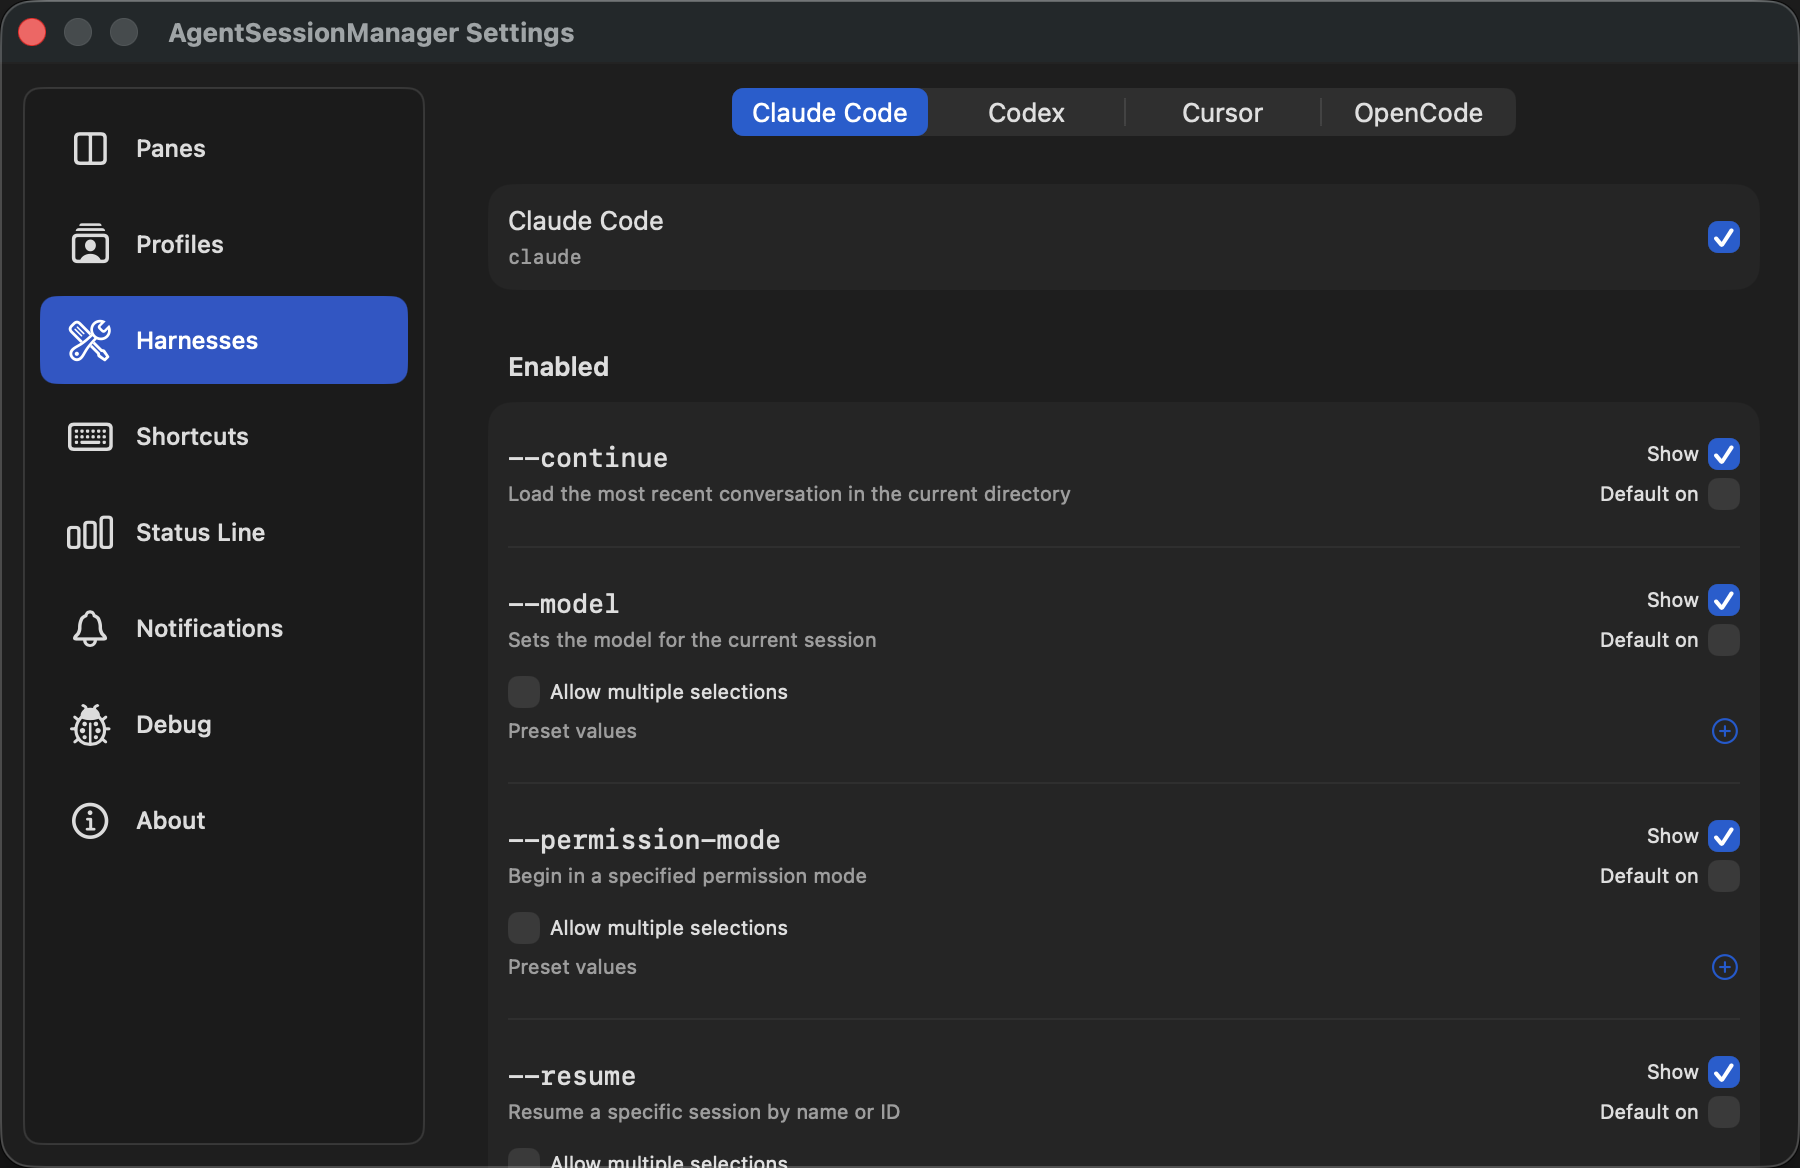Enable Default on for --model
The image size is (1800, 1168).
click(1724, 640)
